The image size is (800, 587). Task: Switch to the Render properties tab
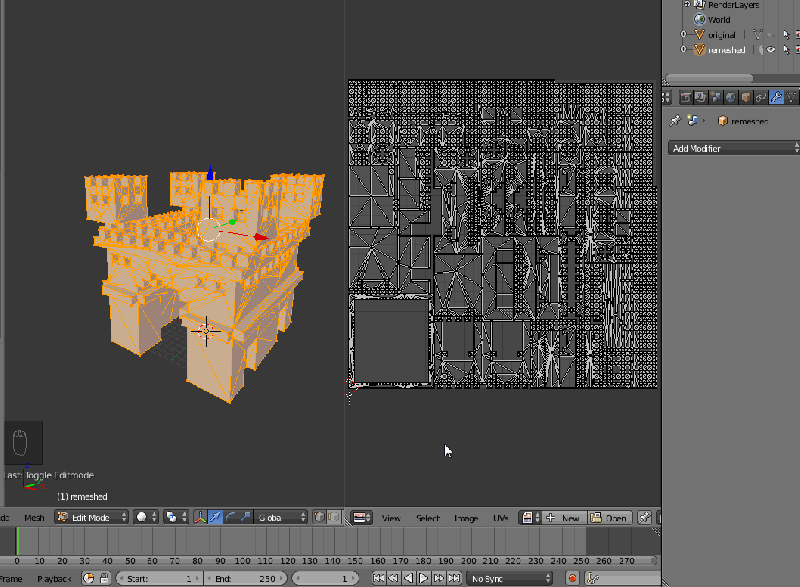coord(686,97)
